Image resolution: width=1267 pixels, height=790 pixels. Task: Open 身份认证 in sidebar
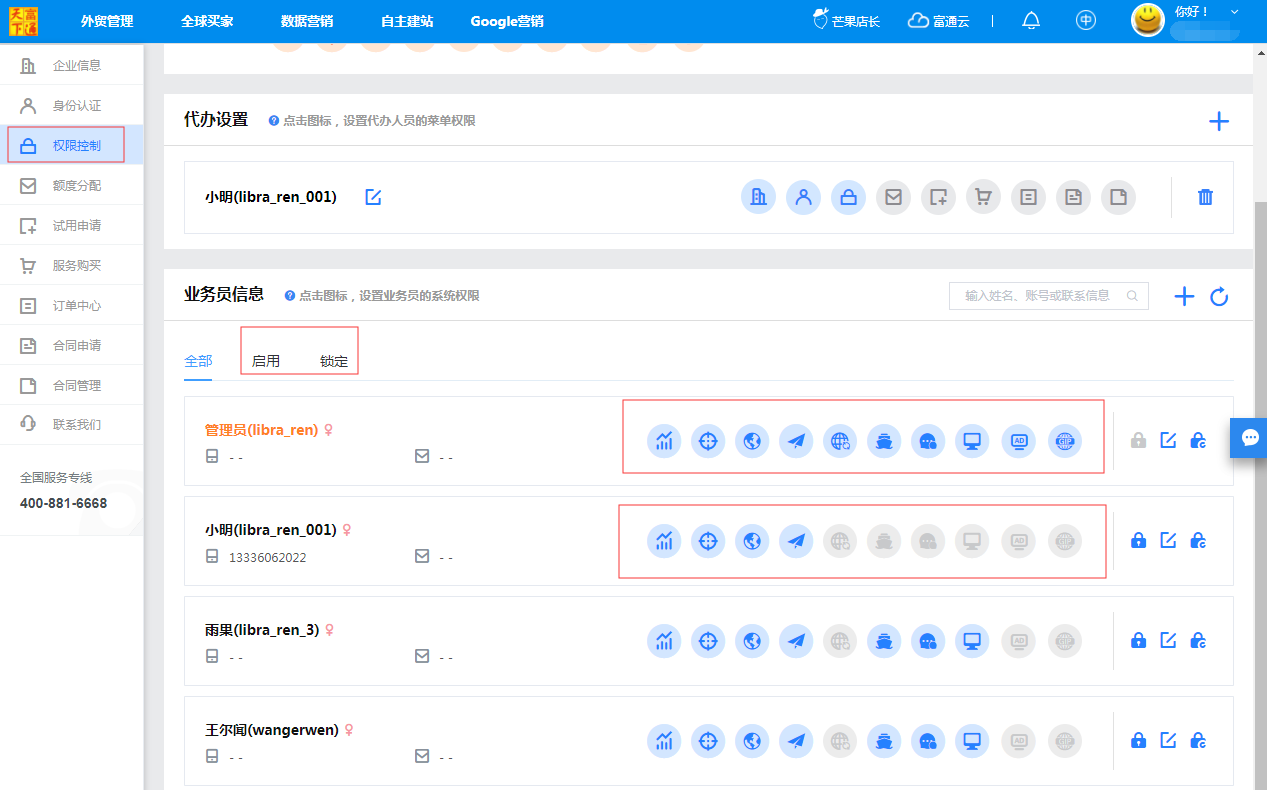click(72, 105)
